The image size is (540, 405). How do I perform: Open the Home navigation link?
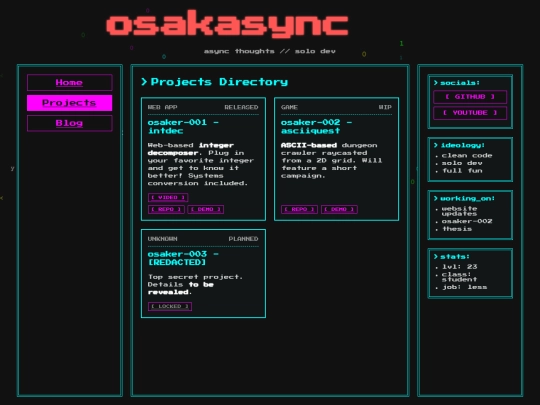pos(70,83)
